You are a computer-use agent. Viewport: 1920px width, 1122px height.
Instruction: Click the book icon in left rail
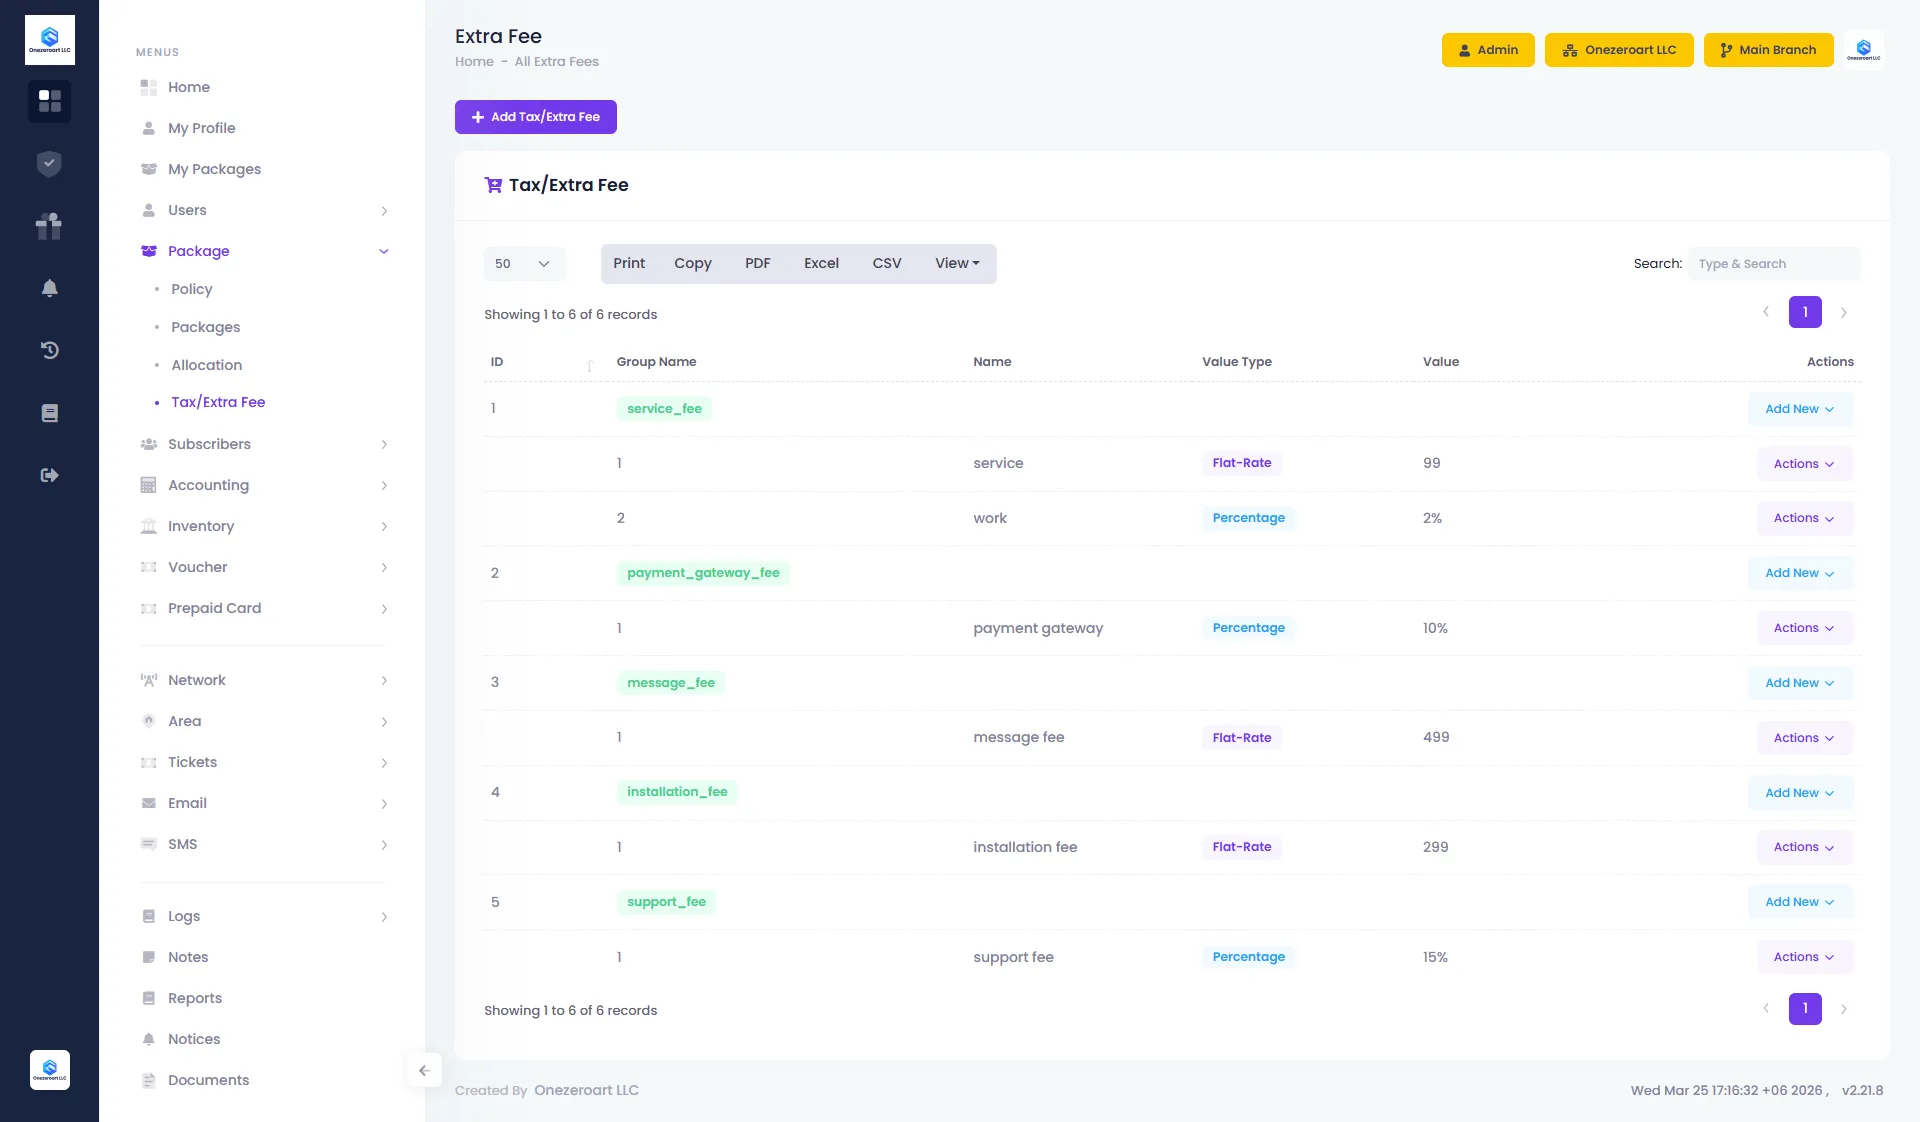point(49,413)
